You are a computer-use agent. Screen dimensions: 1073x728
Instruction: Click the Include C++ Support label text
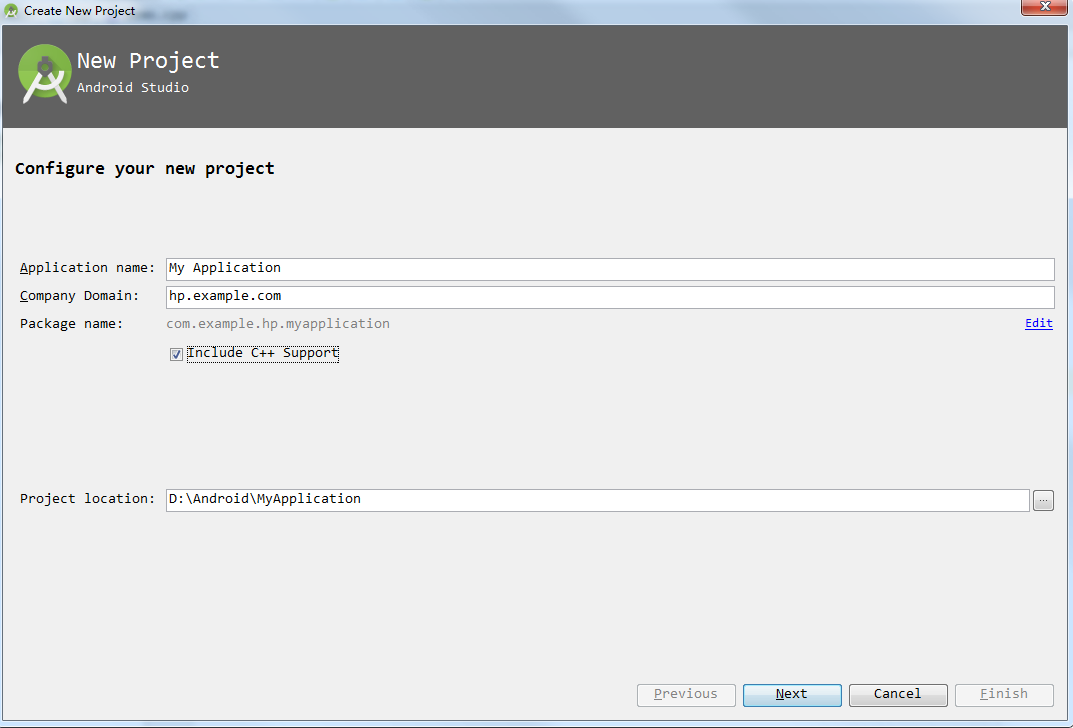coord(263,353)
